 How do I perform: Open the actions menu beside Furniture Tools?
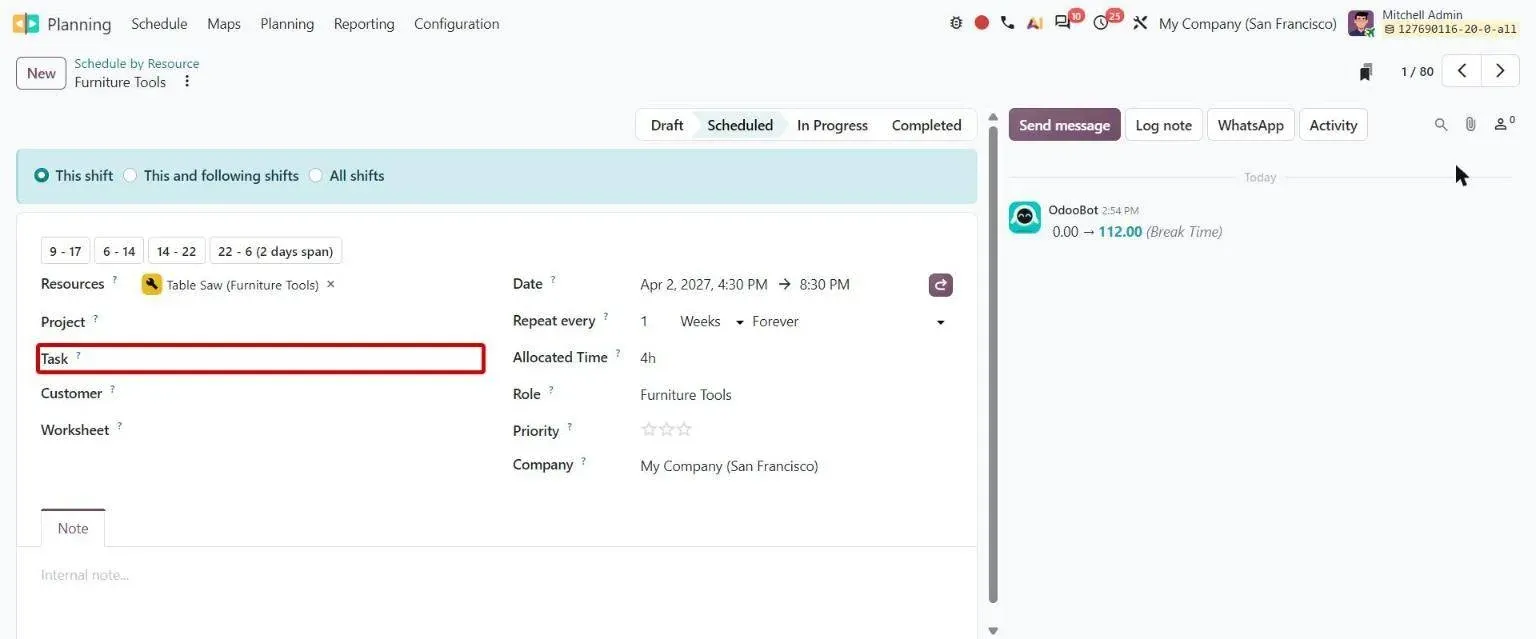[186, 82]
